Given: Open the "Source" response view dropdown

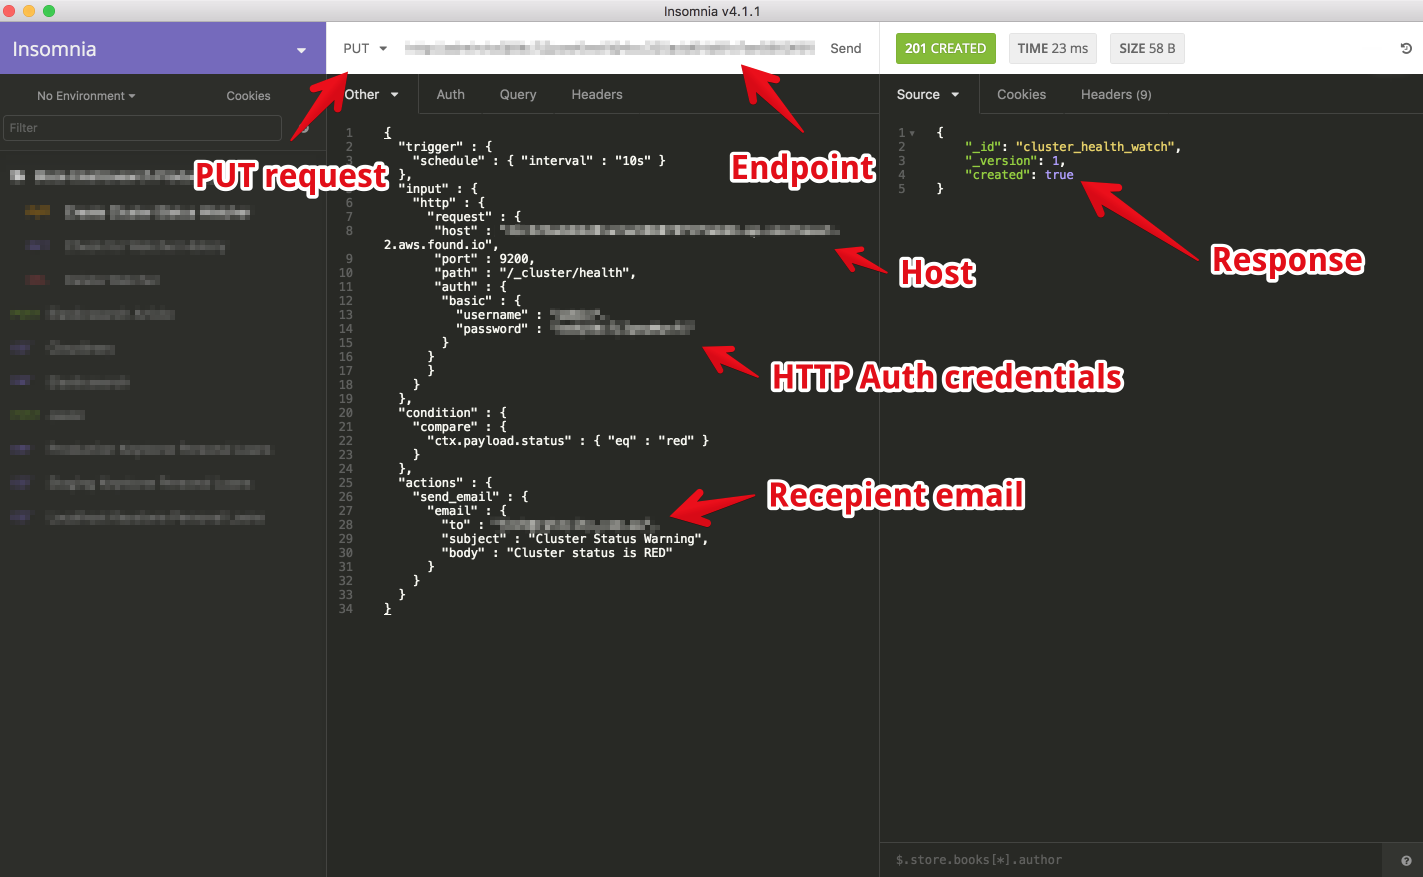Looking at the screenshot, I should pos(928,94).
